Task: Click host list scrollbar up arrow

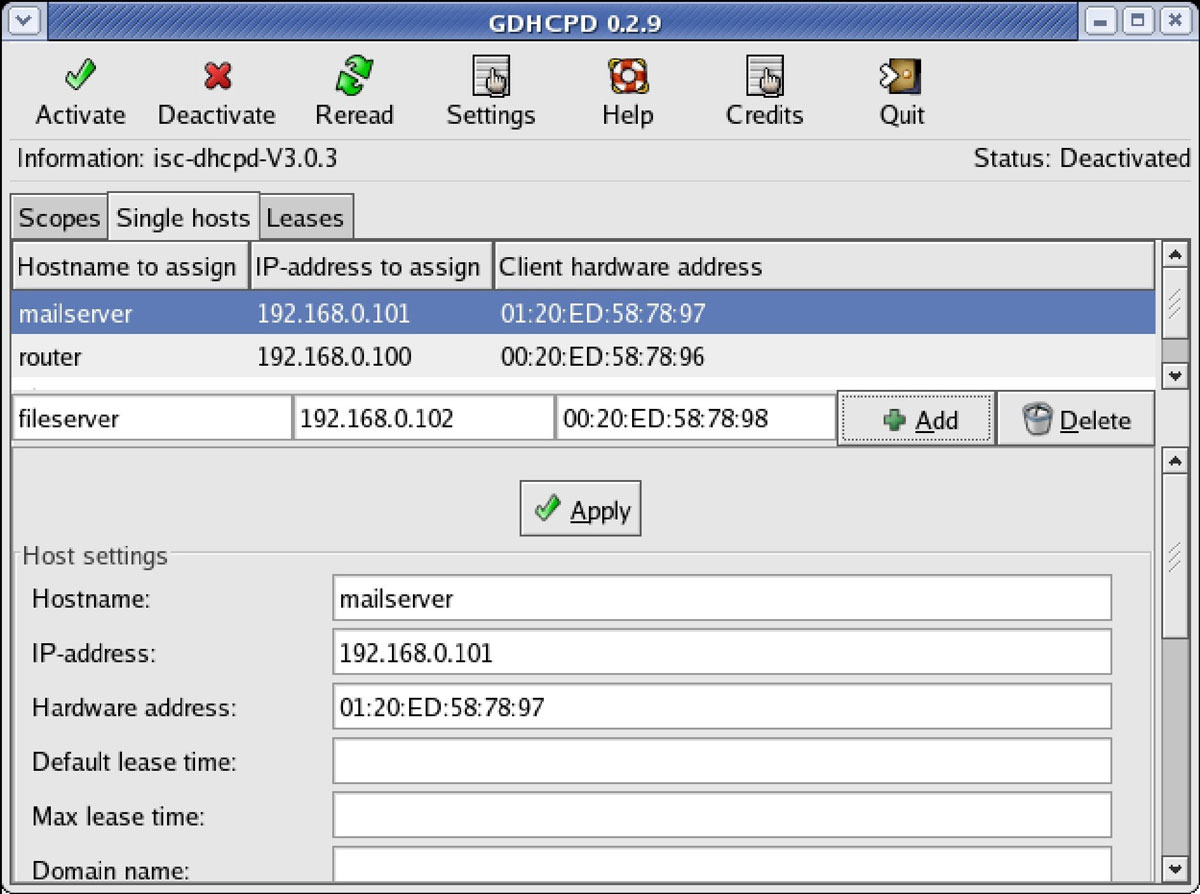Action: 1175,254
